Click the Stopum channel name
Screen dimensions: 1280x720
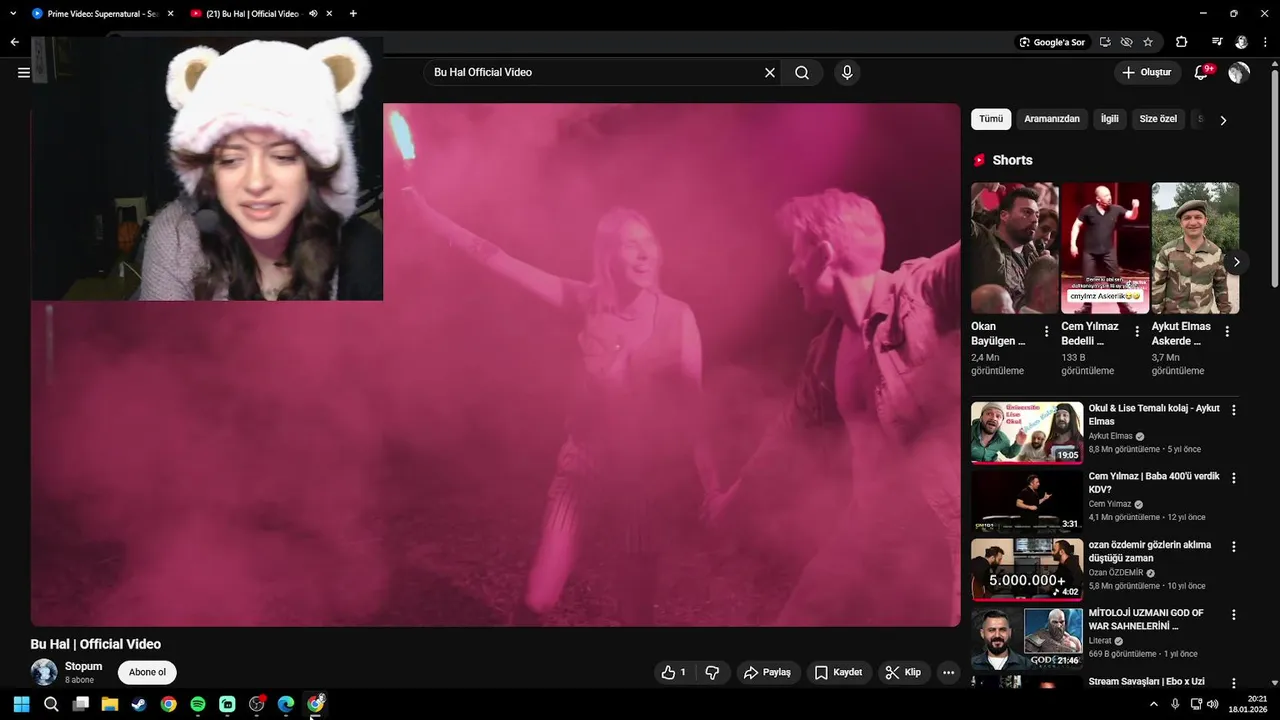[83, 666]
